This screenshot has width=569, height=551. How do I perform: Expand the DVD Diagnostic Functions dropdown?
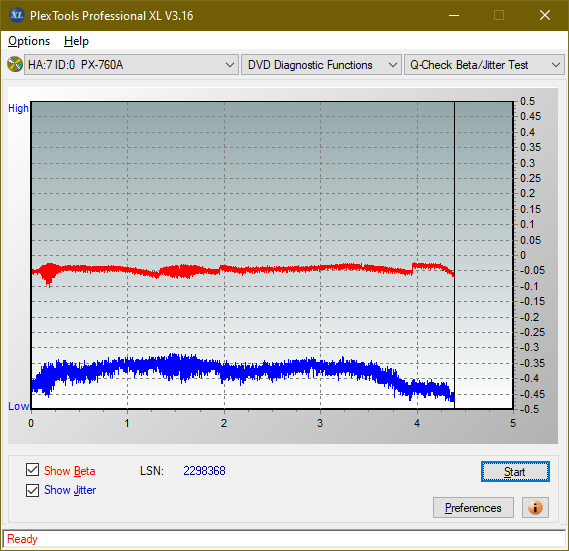pos(321,65)
